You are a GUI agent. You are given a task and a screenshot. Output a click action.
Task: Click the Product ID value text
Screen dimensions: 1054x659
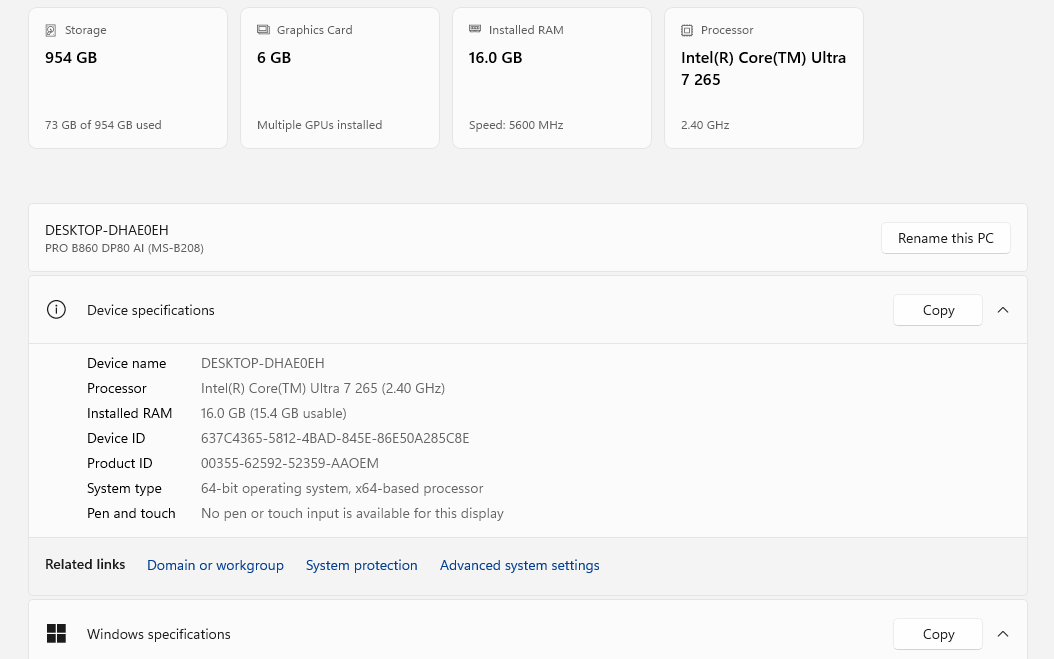point(289,463)
